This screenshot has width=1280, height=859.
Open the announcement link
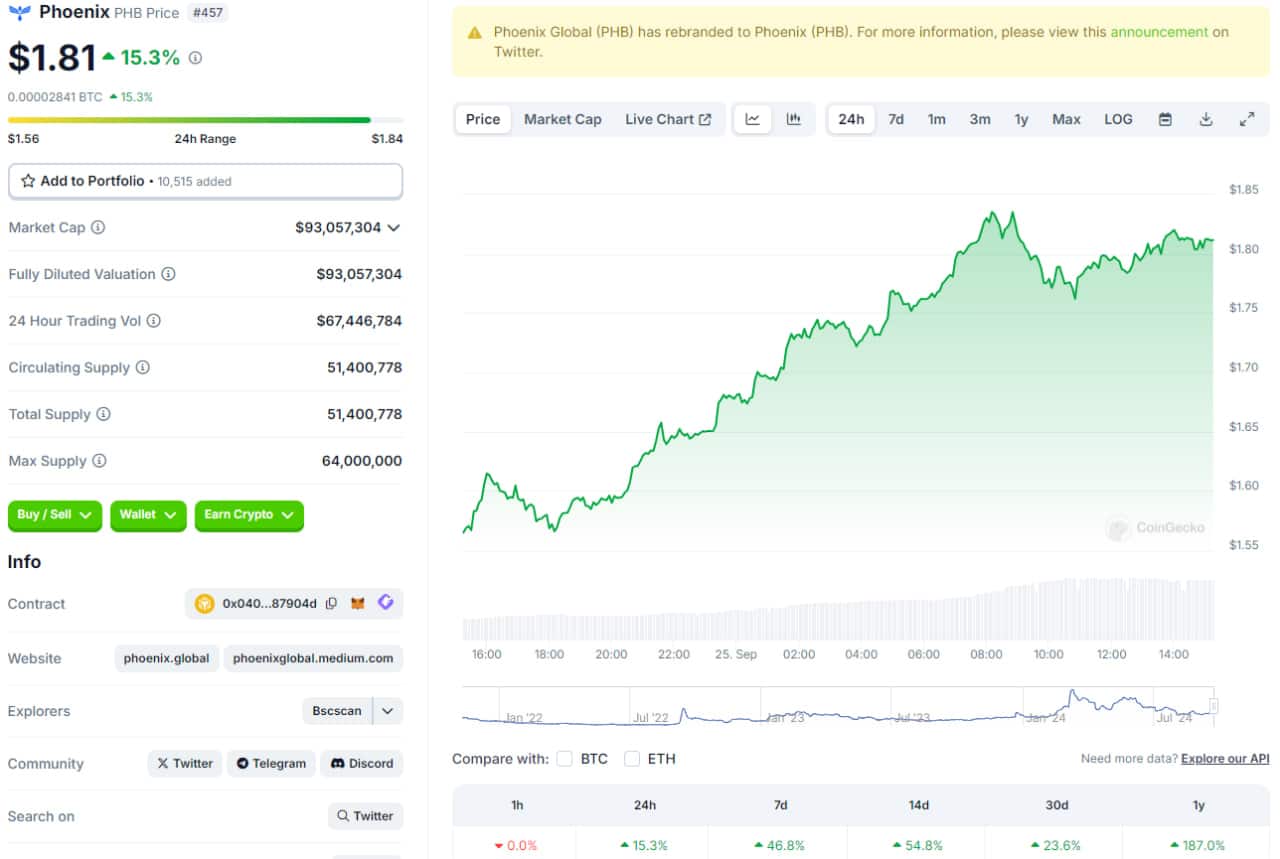tap(1159, 32)
